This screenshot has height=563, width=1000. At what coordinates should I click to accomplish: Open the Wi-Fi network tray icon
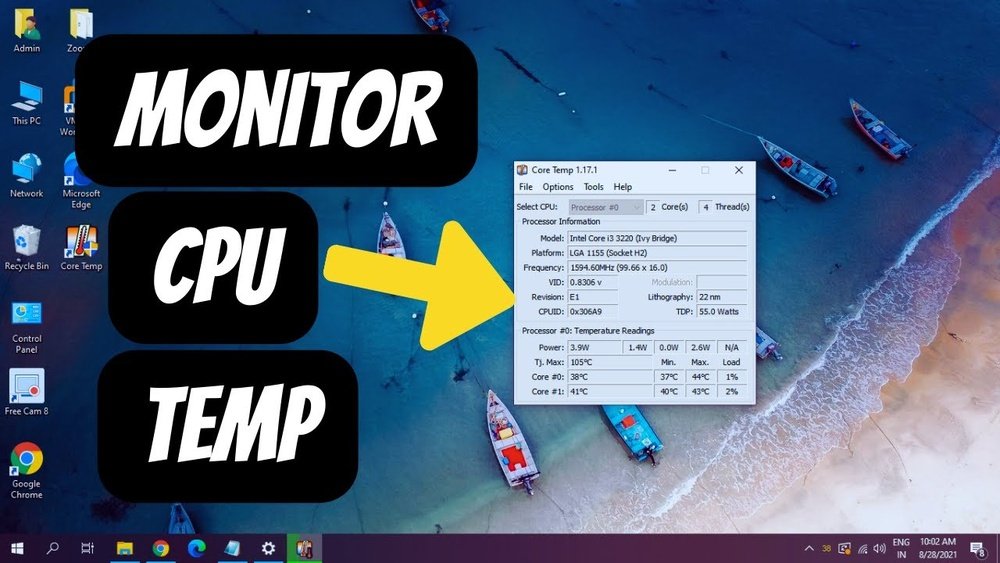point(862,548)
